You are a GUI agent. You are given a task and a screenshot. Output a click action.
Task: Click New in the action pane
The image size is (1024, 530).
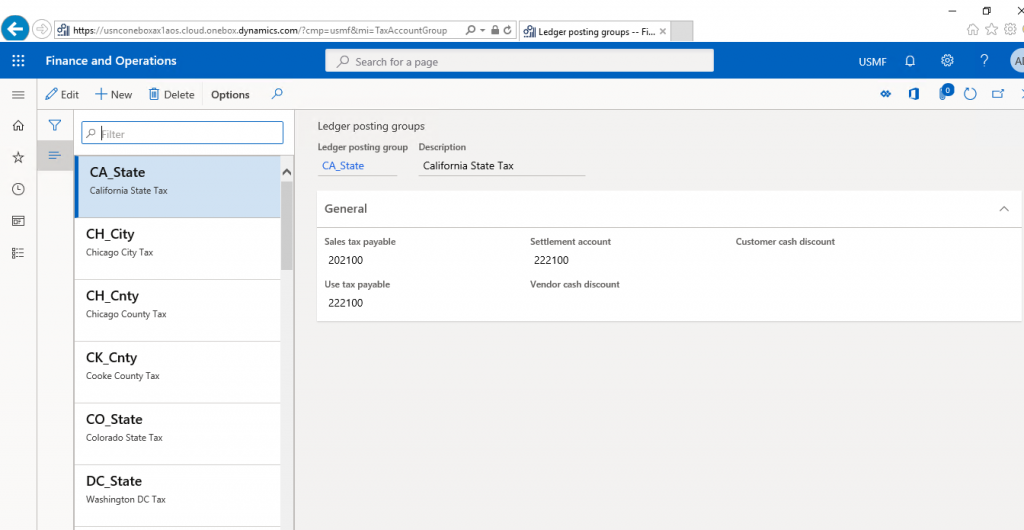click(114, 95)
